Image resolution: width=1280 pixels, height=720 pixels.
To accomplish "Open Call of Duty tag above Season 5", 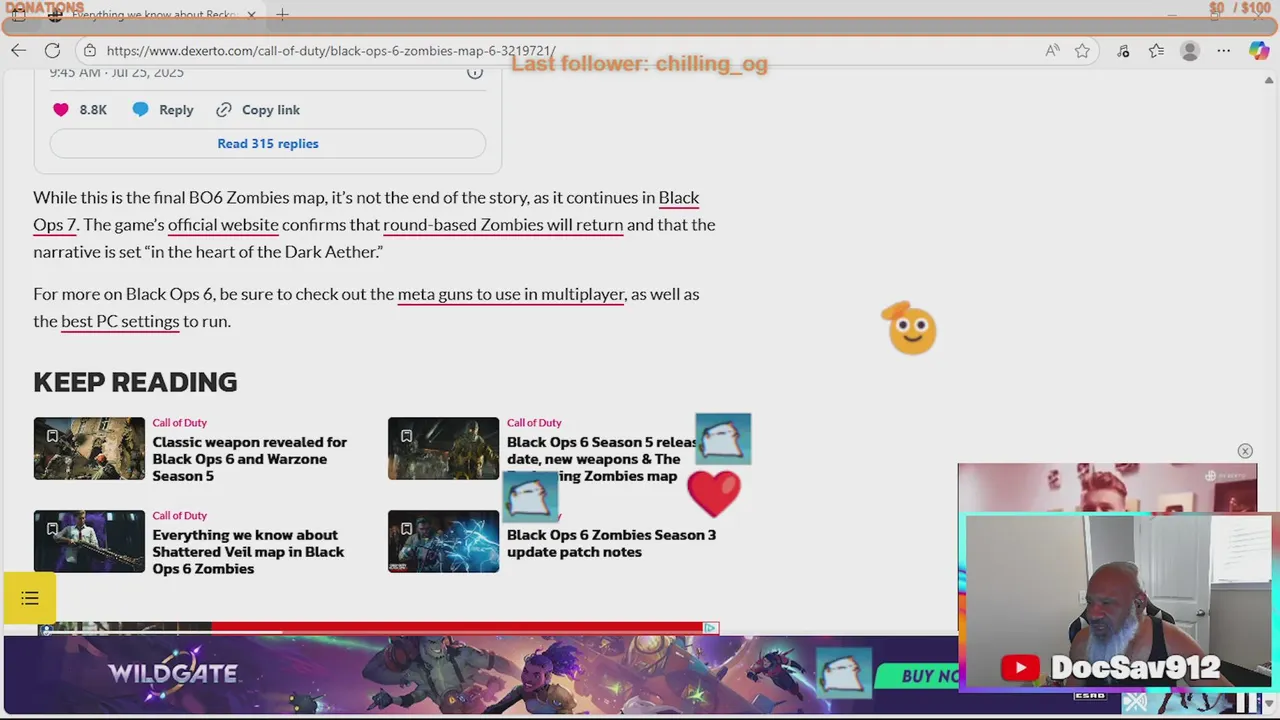I will [534, 422].
